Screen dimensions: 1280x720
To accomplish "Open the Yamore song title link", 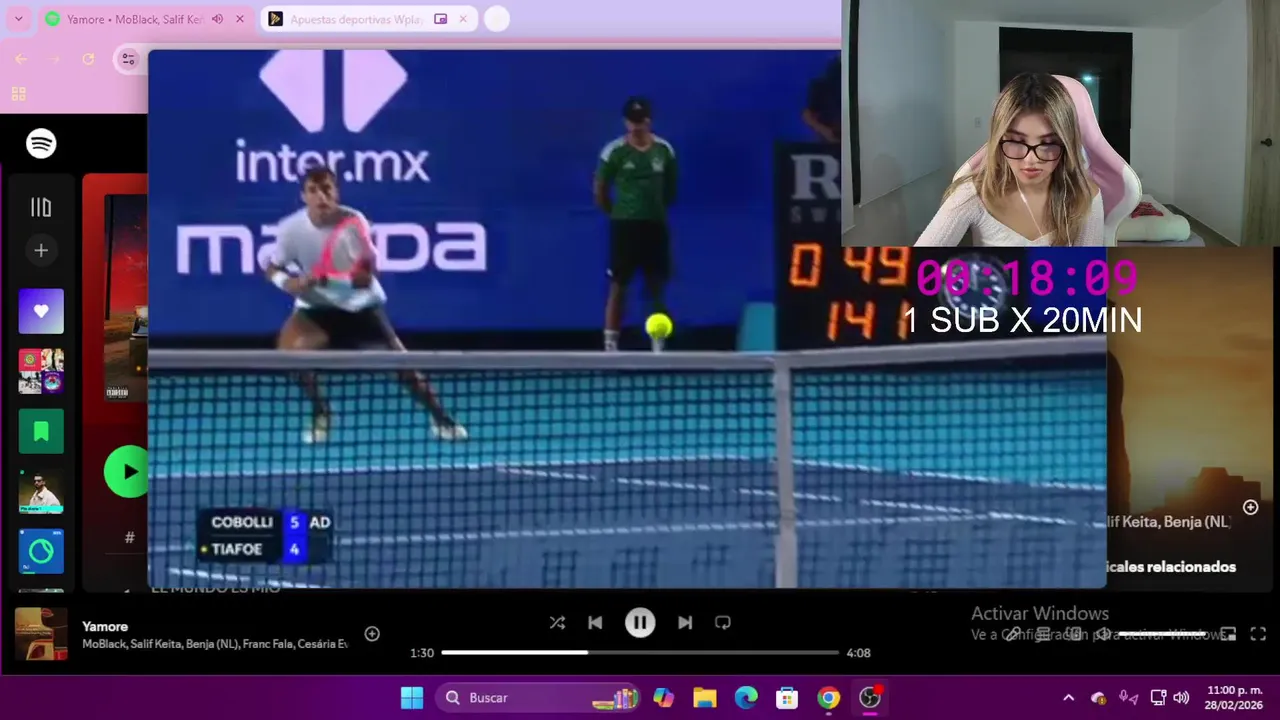I will [105, 626].
